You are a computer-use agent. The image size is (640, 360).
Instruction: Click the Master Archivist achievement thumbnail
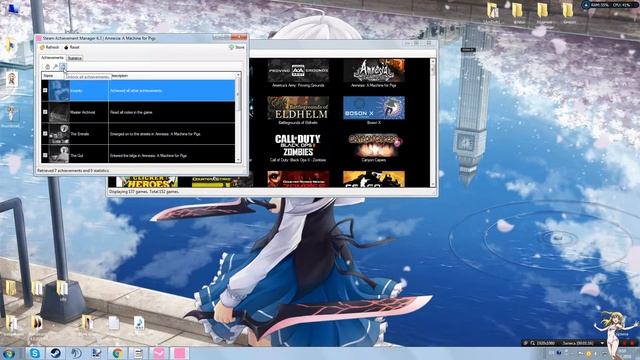[x=59, y=112]
